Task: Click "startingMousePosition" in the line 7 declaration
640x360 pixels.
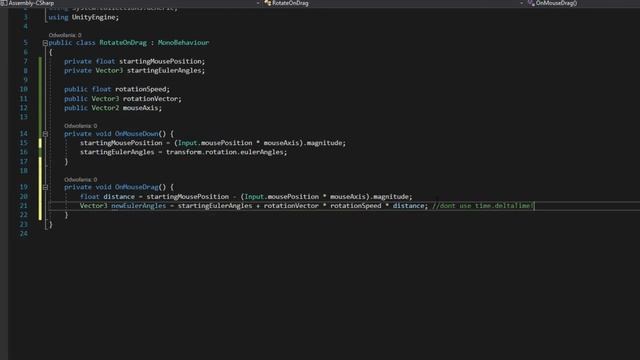Action: point(160,61)
